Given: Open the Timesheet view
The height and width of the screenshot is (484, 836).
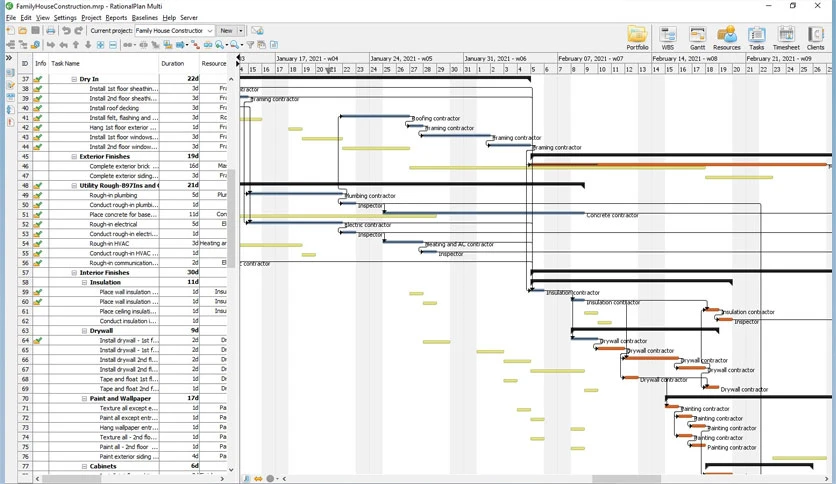Looking at the screenshot, I should 786,38.
